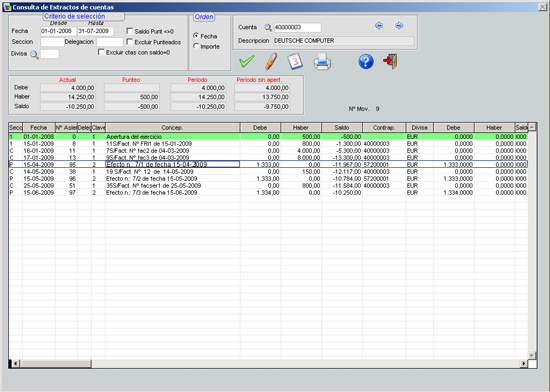This screenshot has height=392, width=550.
Task: Click the Periodo sin apert. Saldo -9.750,00
Action: [262, 107]
